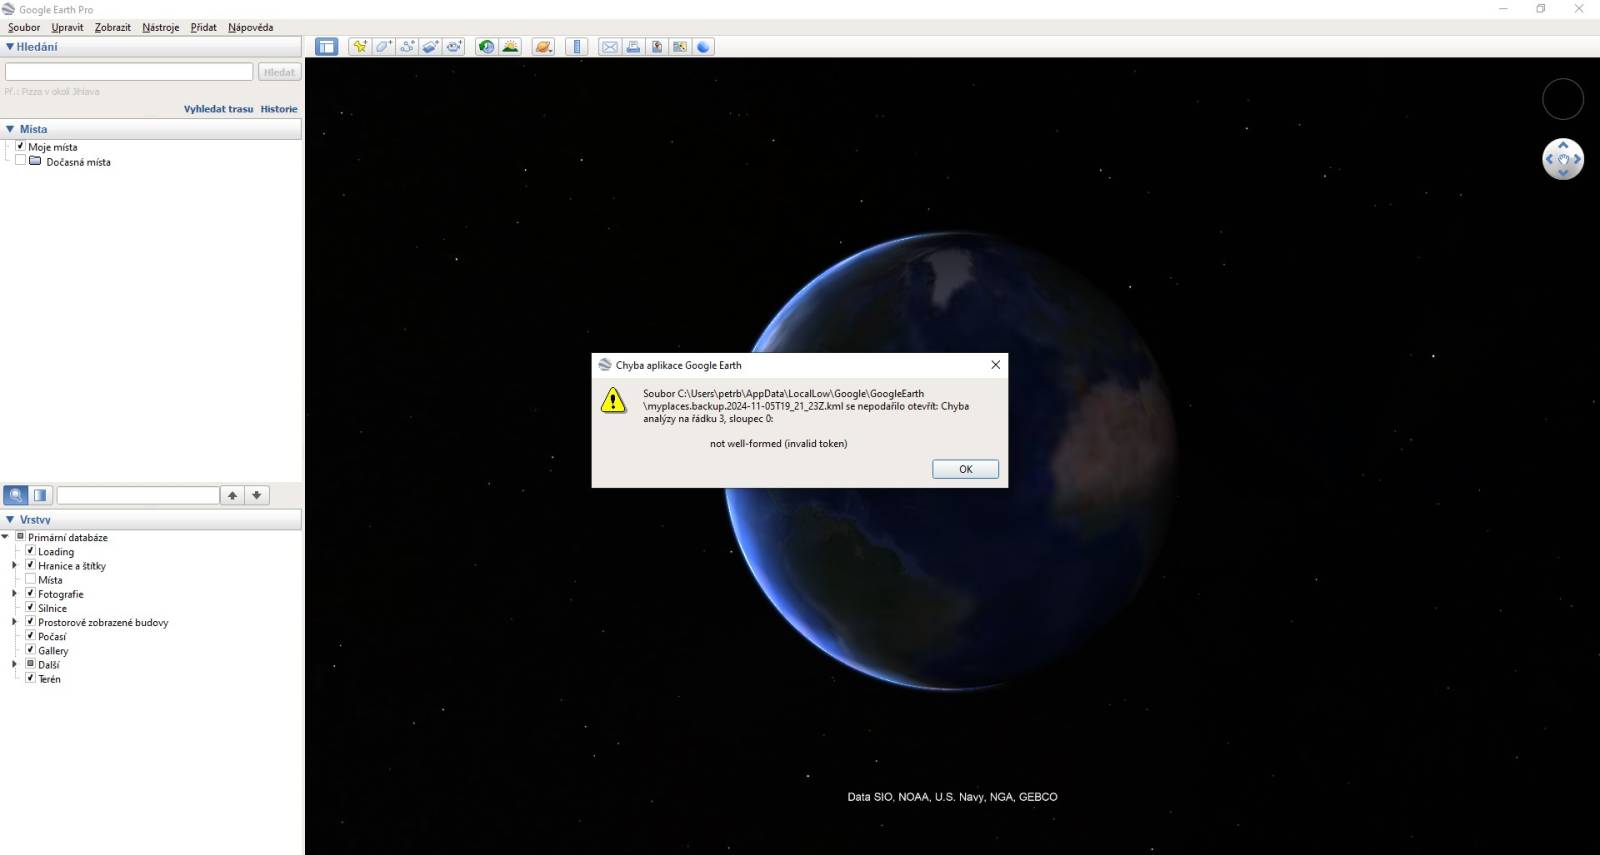
Task: View in Google Maps via toolbar icon
Action: tap(680, 47)
